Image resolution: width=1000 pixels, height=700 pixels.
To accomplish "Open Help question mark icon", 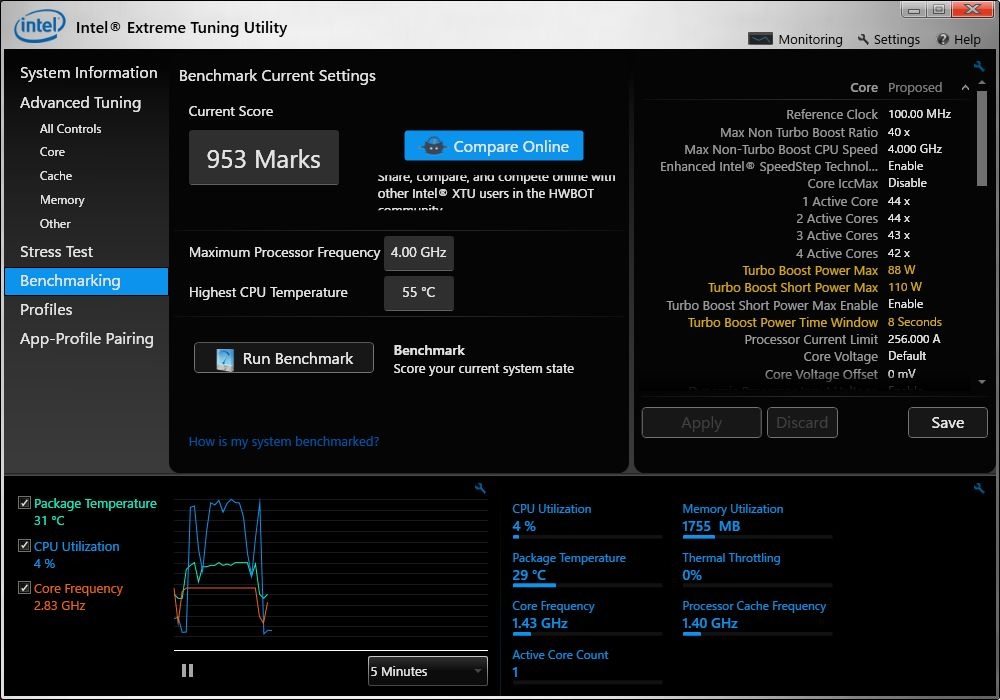I will click(943, 40).
